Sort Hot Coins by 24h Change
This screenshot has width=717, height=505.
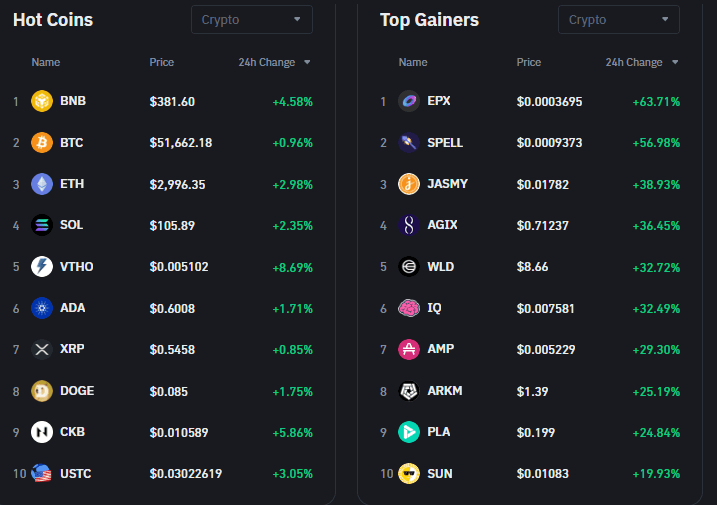(x=274, y=62)
